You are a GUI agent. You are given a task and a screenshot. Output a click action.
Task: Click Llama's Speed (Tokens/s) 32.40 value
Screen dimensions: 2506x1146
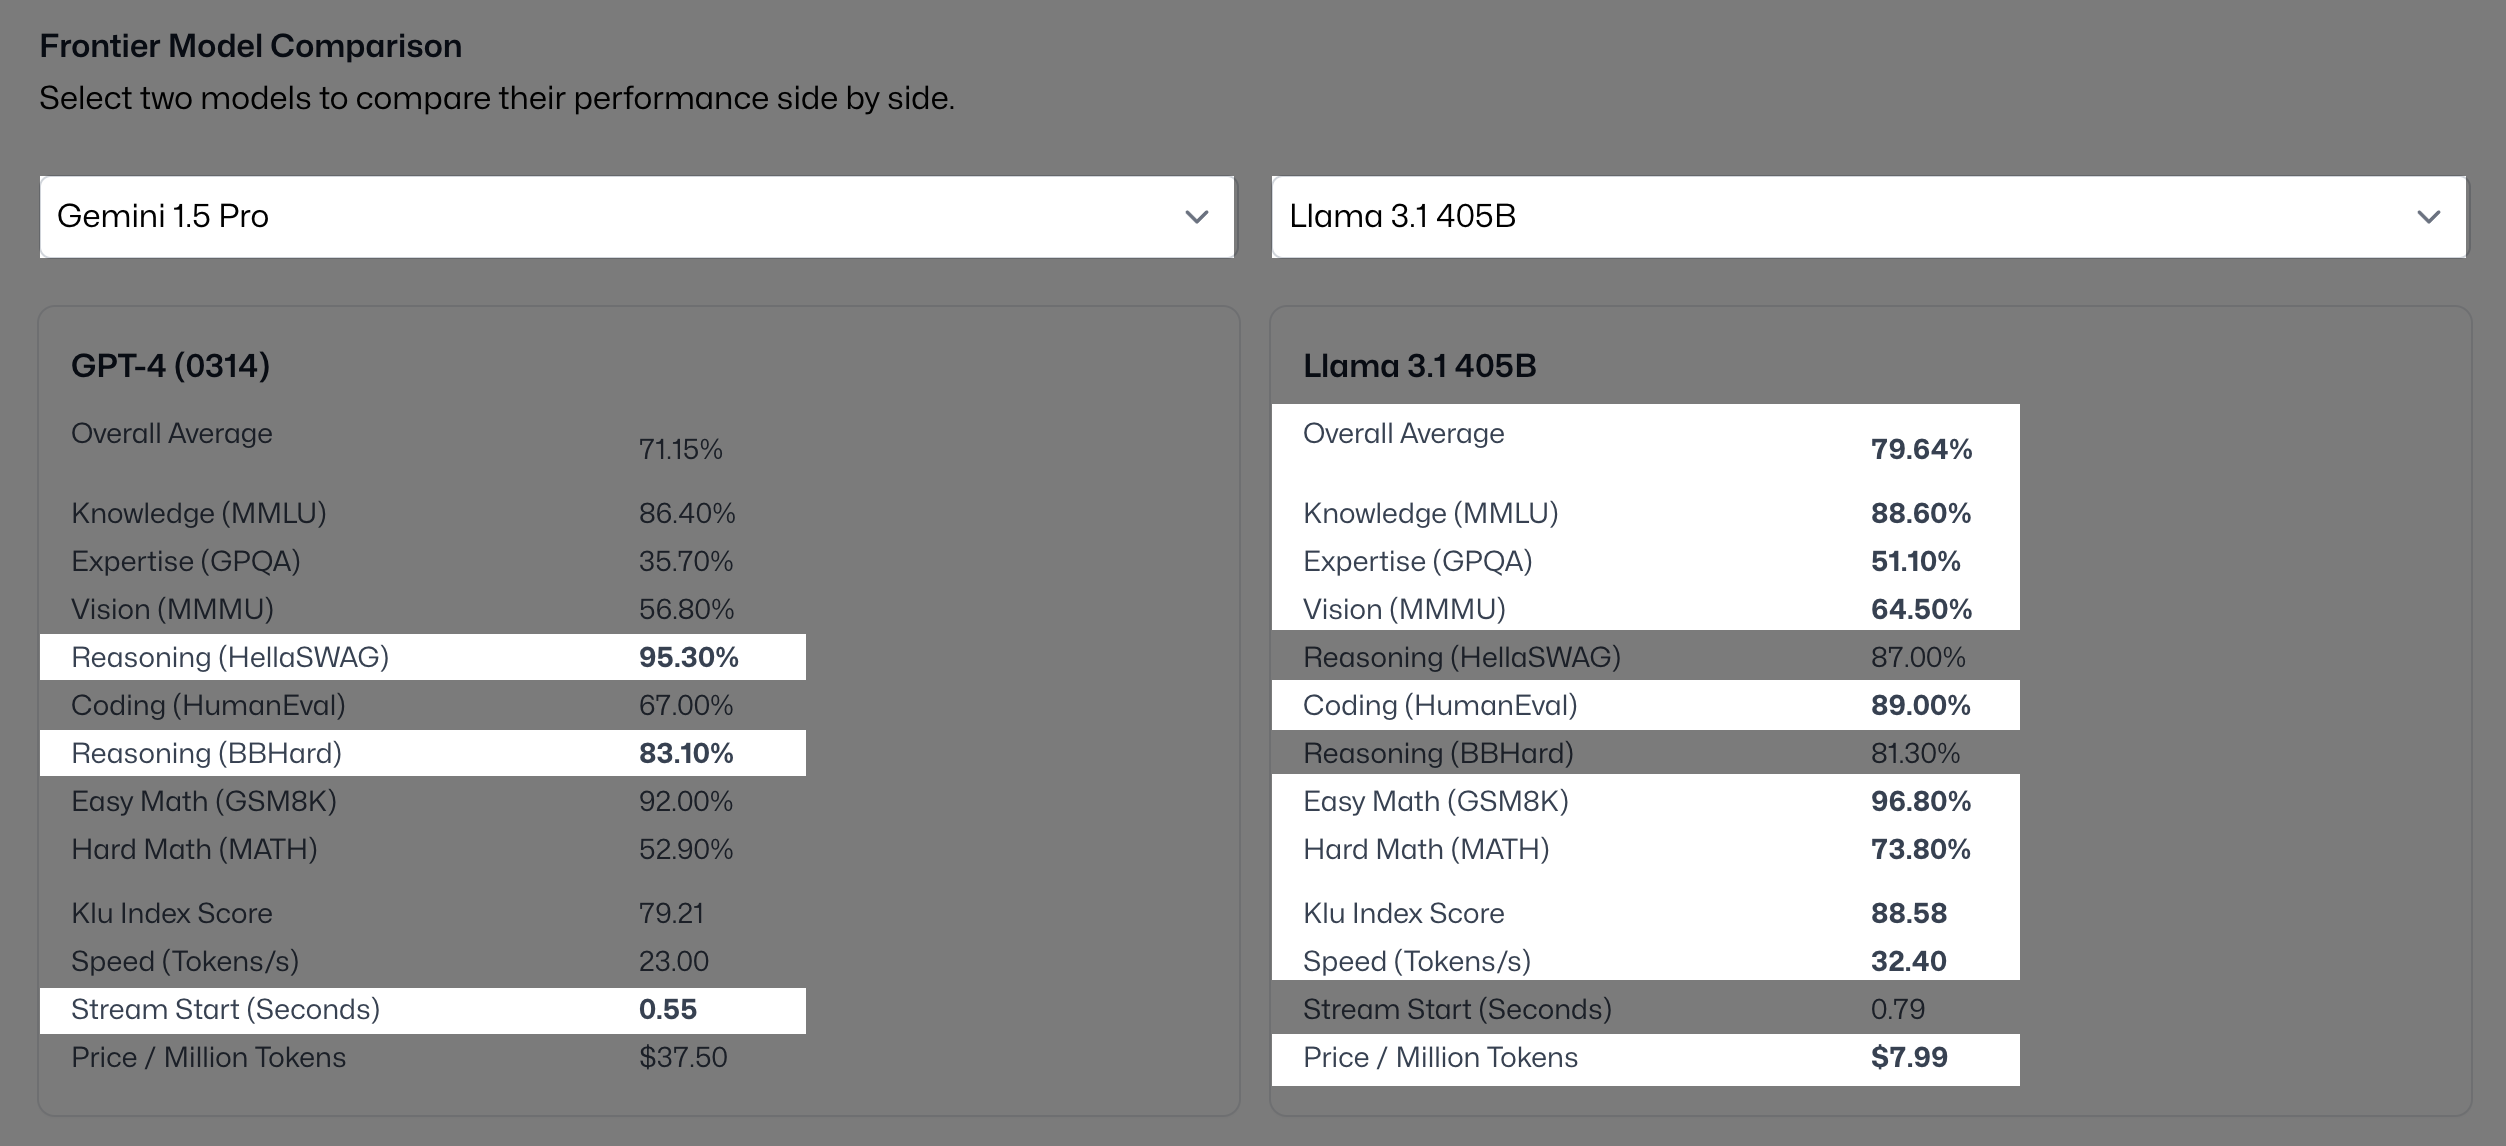1908,961
